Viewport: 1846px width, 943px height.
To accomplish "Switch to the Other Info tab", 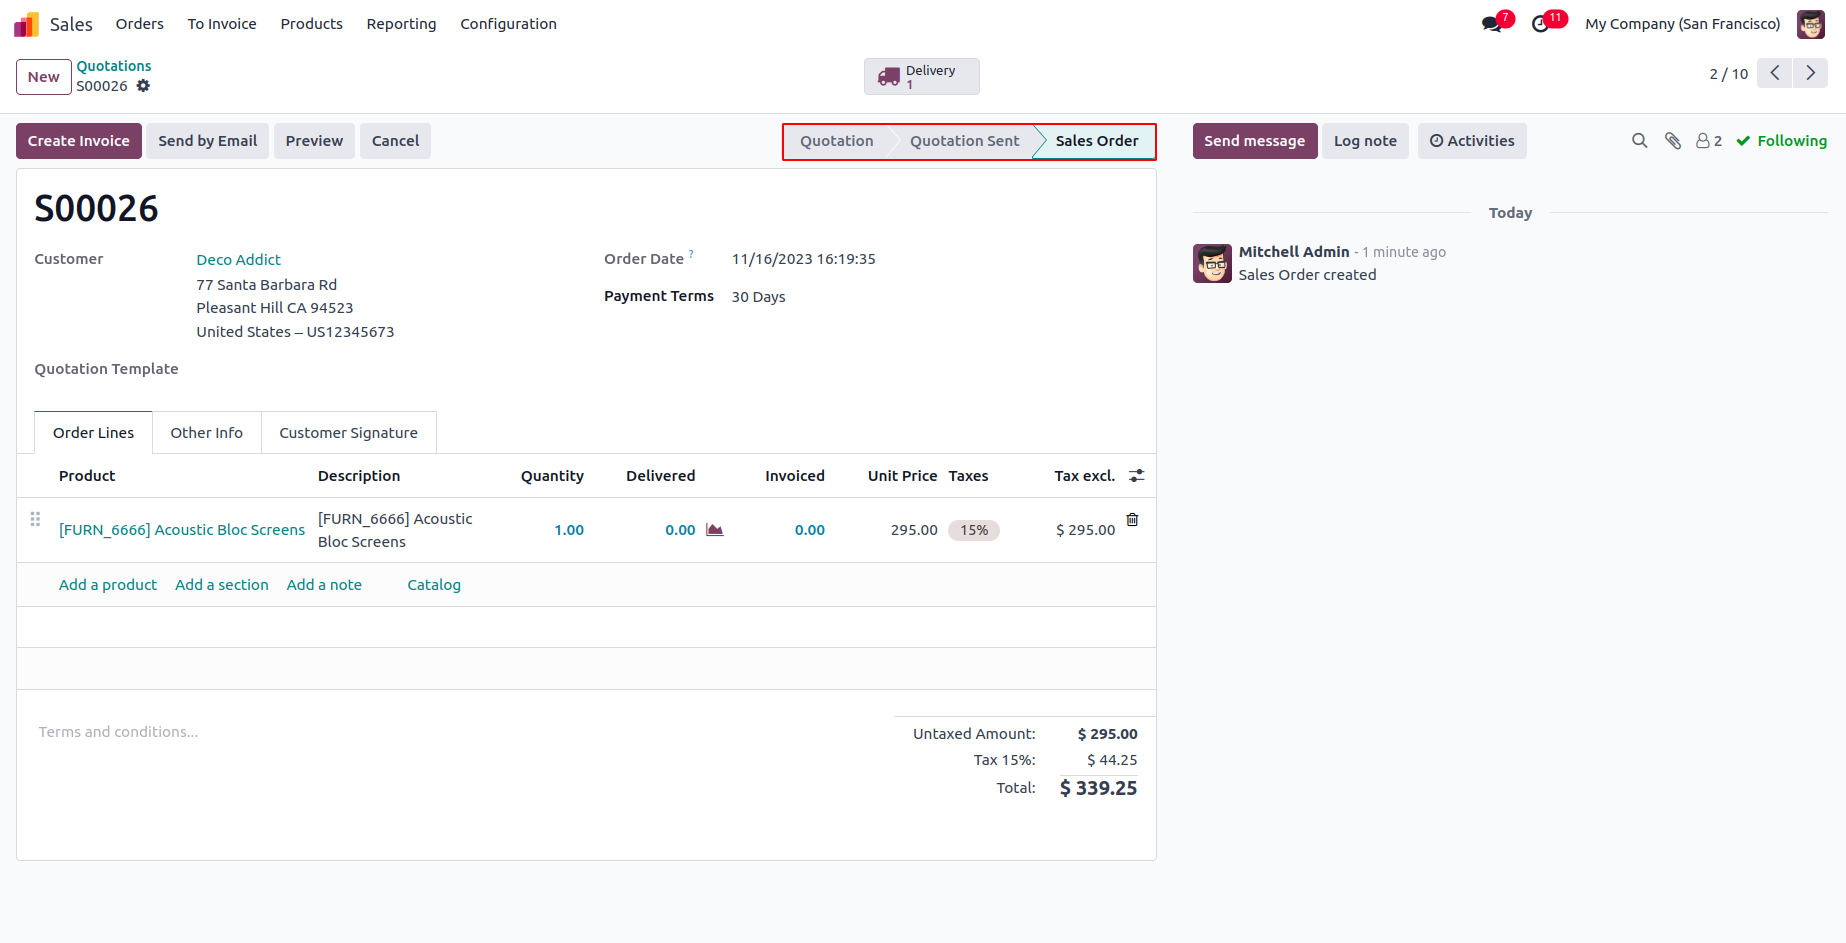I will click(x=206, y=433).
